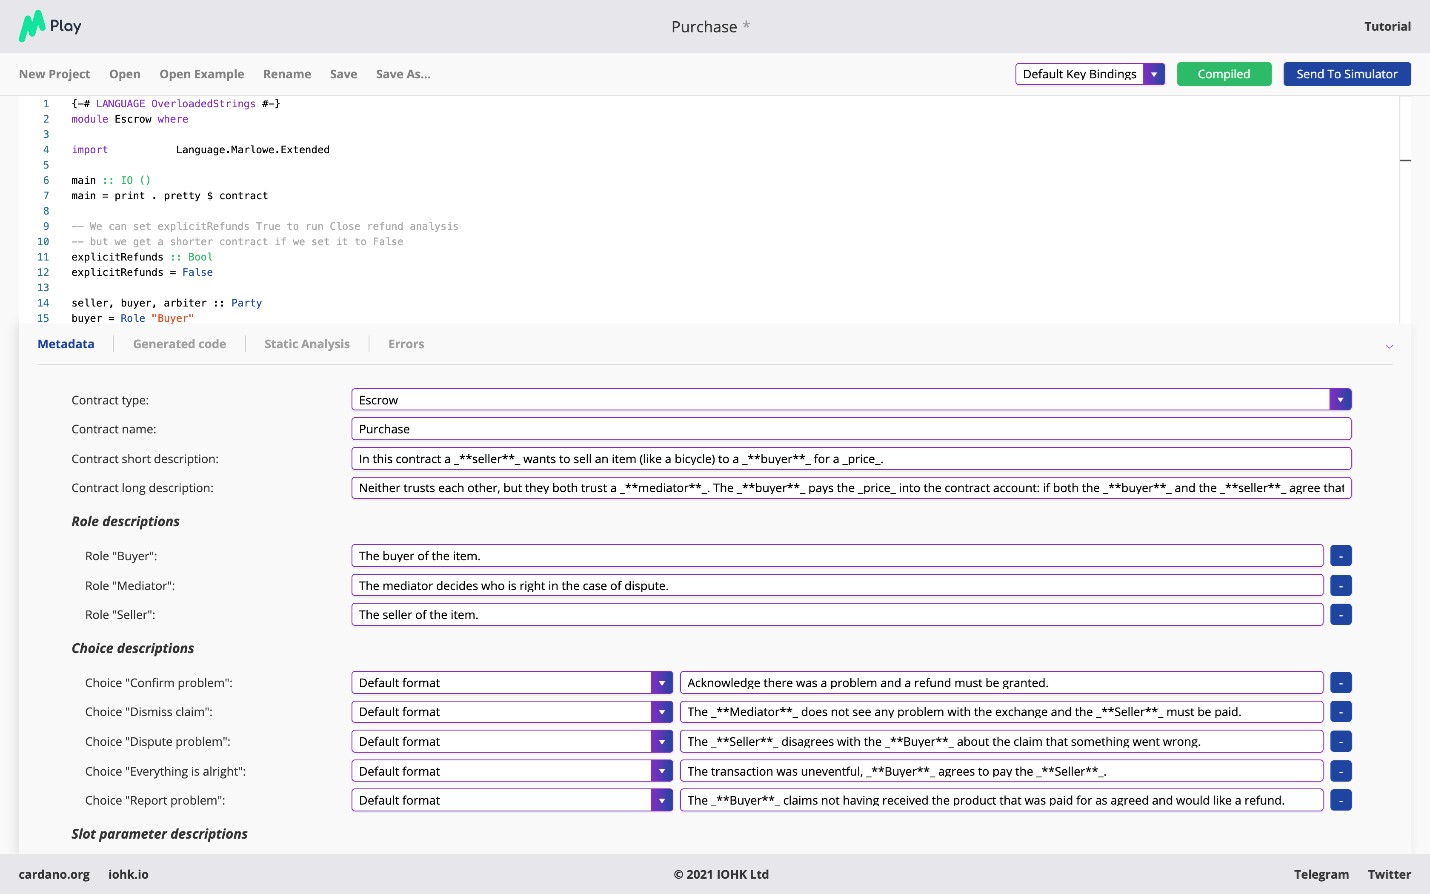
Task: Click code line "explicitRefunds = False"
Action: point(142,272)
